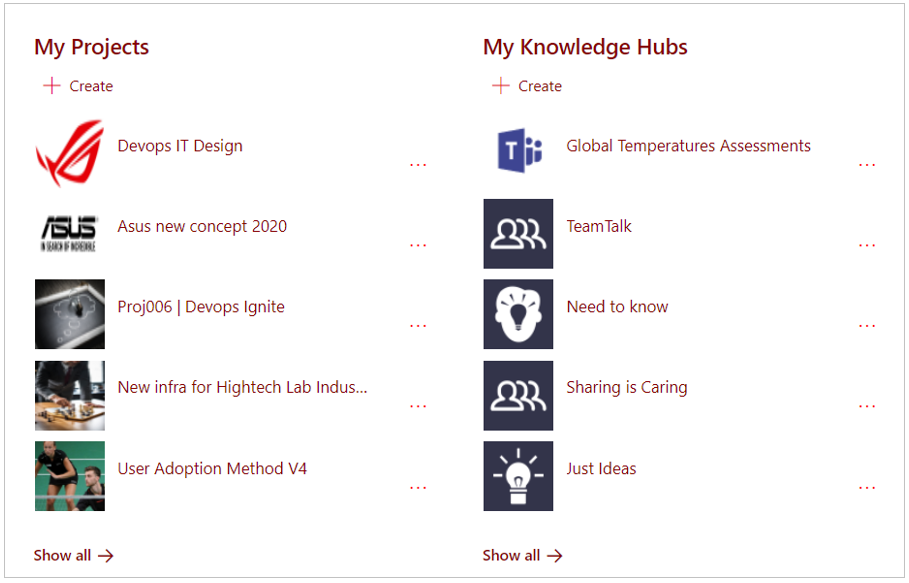
Task: Show all projects under My Projects
Action: (73, 555)
